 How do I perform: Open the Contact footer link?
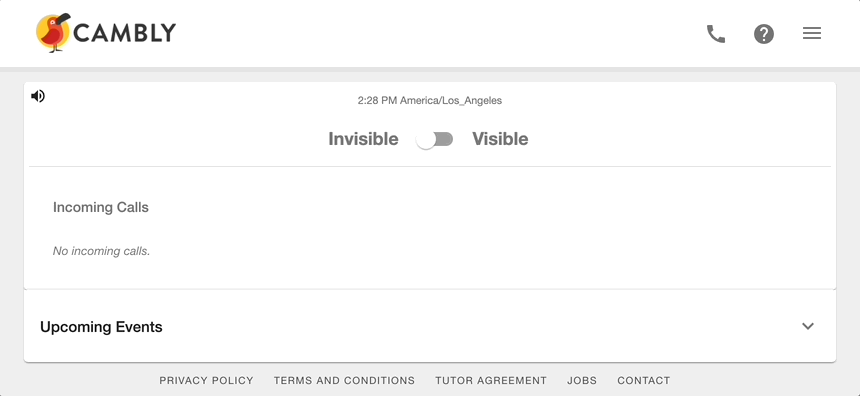(x=644, y=380)
